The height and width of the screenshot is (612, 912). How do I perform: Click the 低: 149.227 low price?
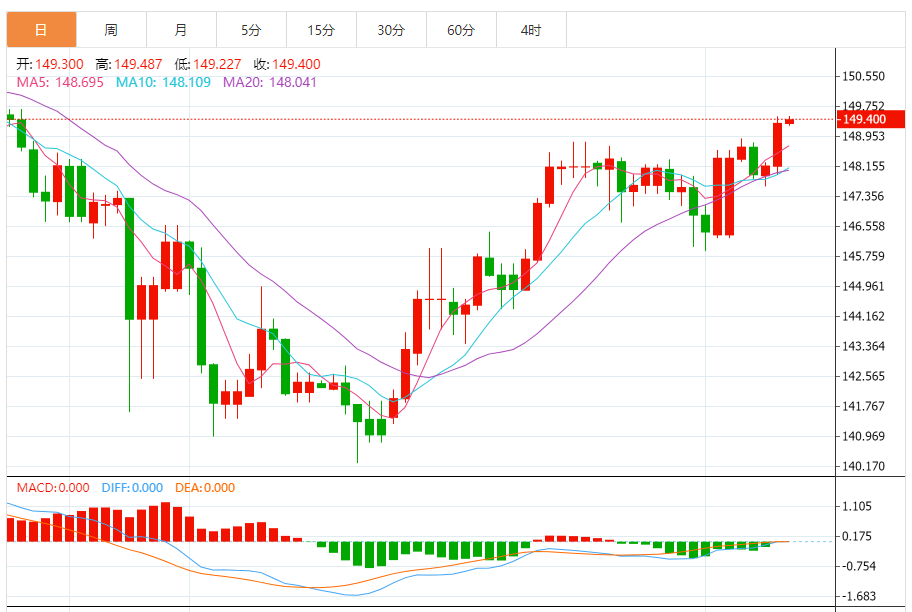tap(208, 64)
